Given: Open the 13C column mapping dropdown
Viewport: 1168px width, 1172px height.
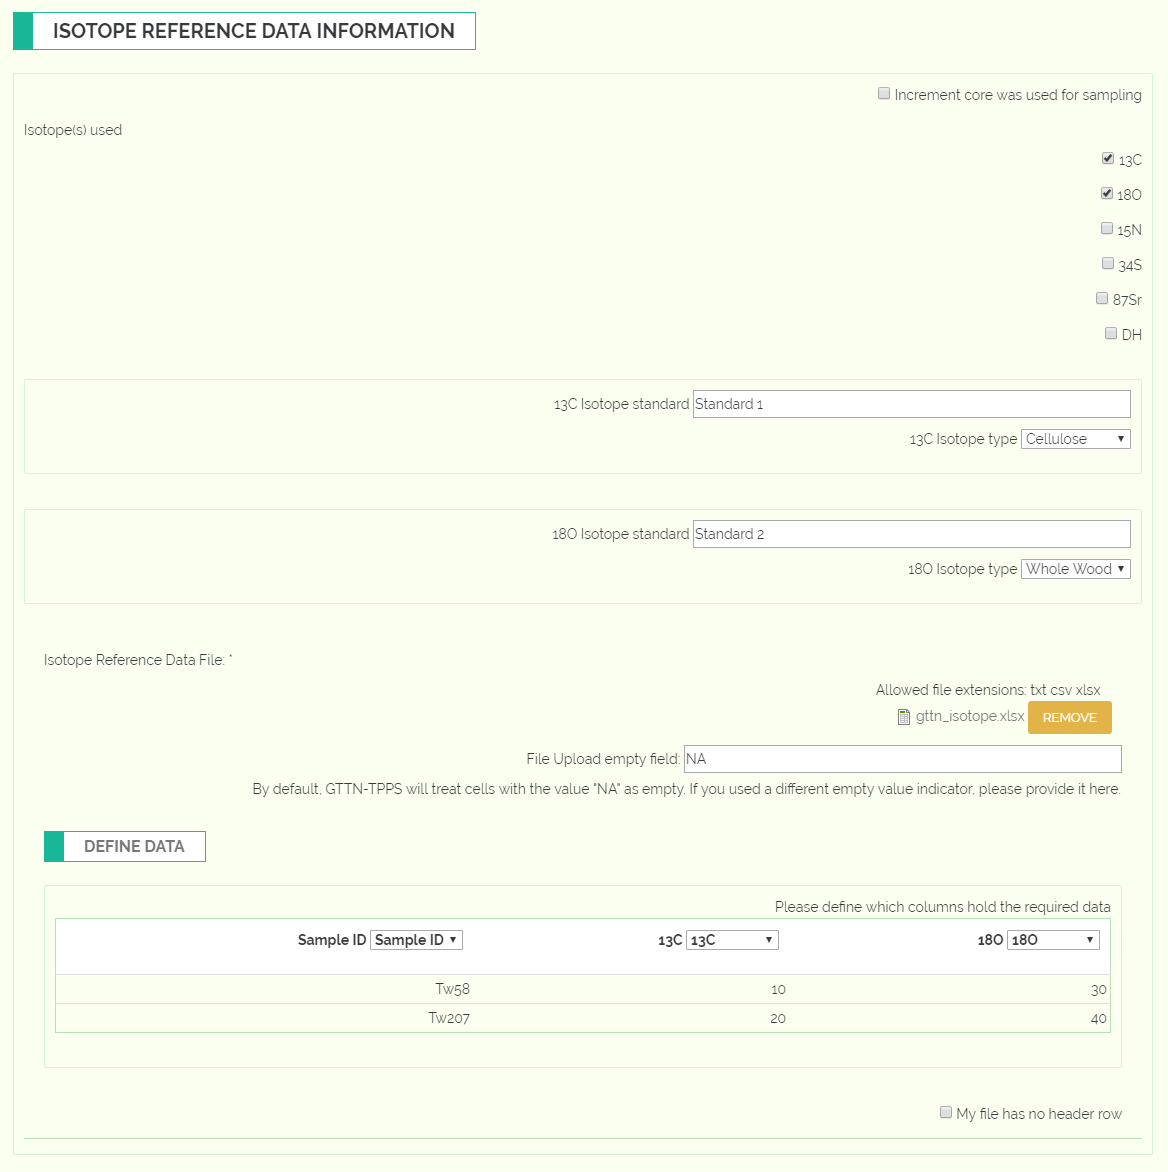Looking at the screenshot, I should coord(732,940).
